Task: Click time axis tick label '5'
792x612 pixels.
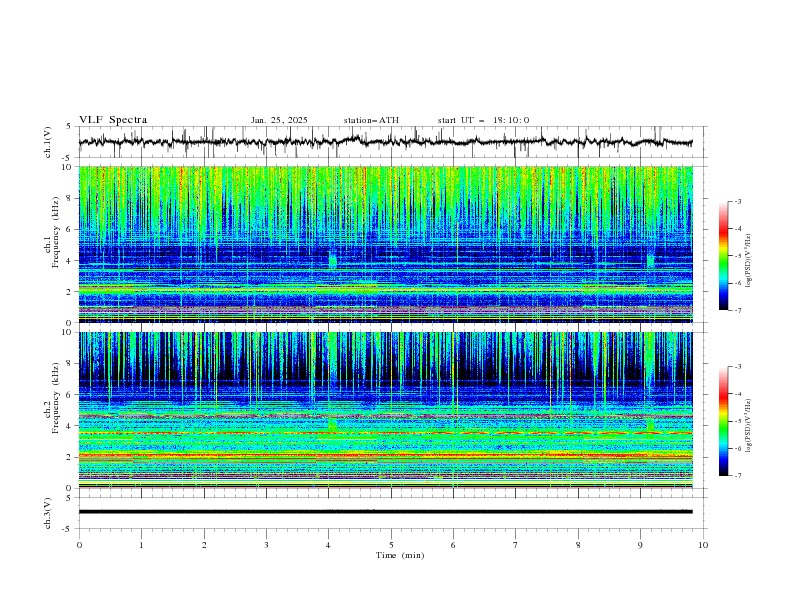Action: click(391, 545)
